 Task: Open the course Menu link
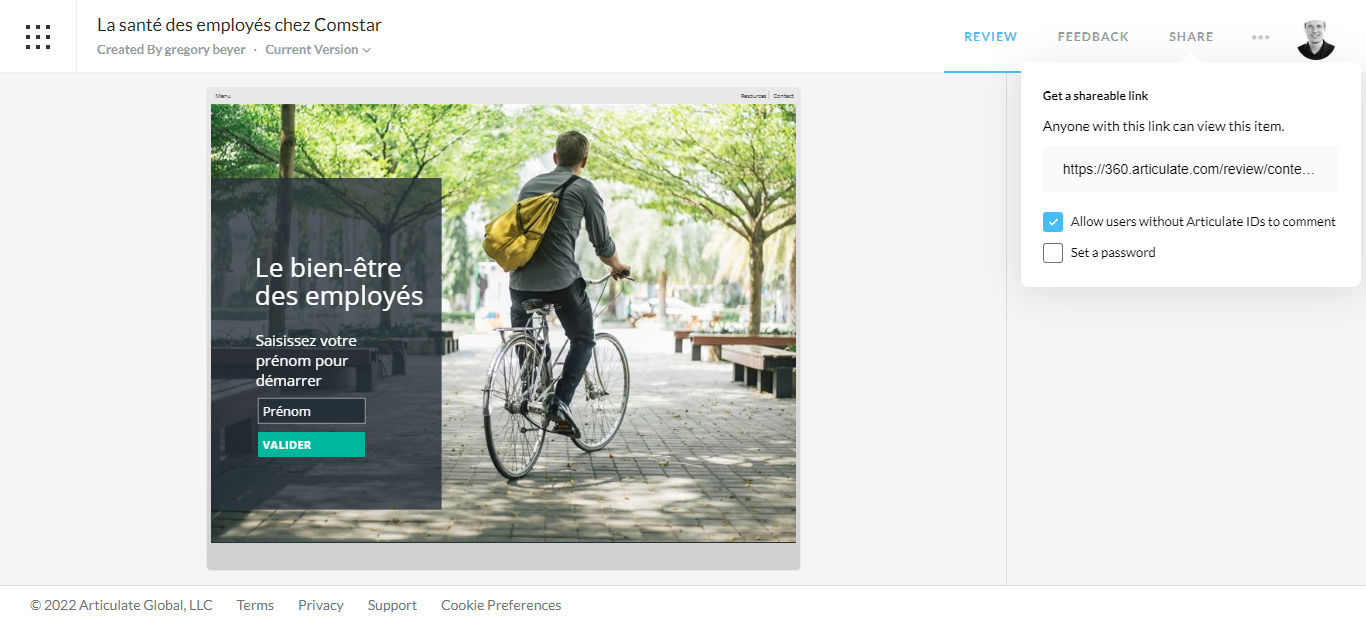tap(223, 96)
